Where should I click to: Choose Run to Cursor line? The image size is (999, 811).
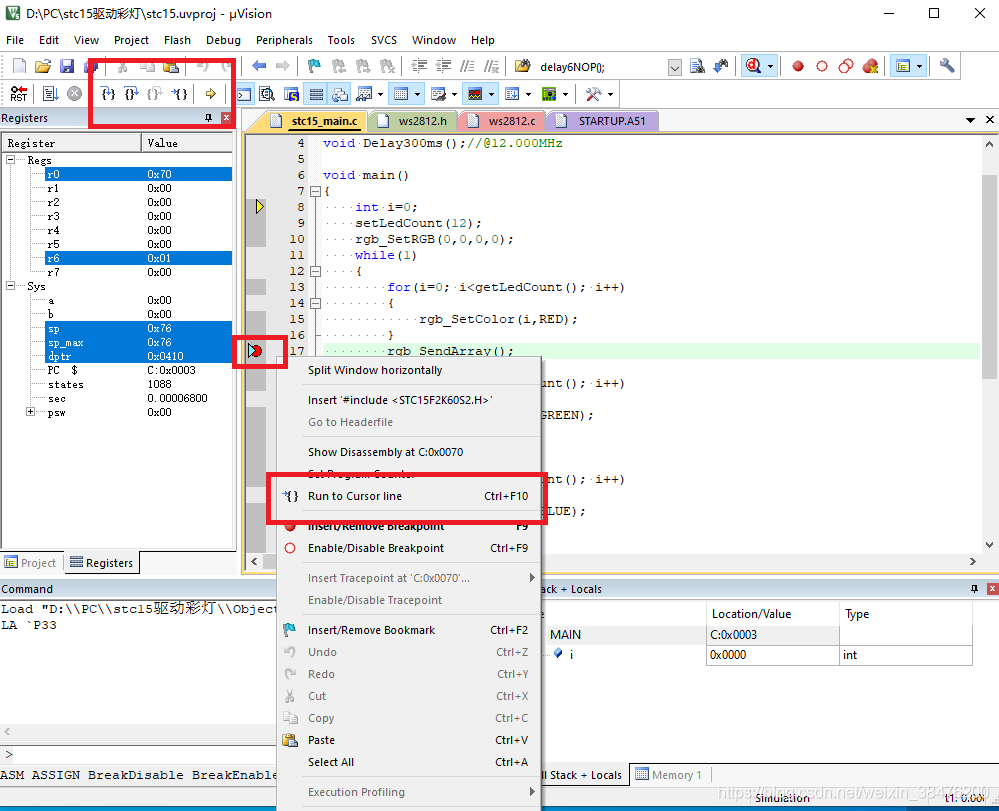pyautogui.click(x=408, y=496)
